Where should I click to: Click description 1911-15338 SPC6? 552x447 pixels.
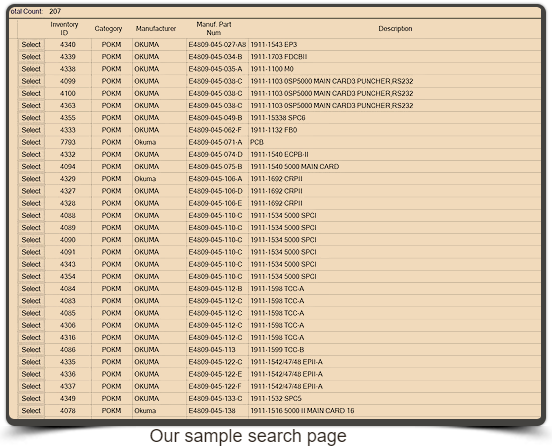click(278, 118)
